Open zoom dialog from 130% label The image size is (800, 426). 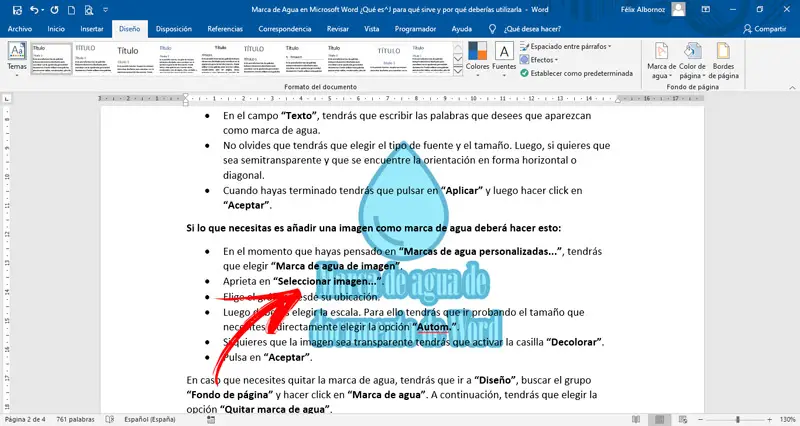click(x=787, y=419)
